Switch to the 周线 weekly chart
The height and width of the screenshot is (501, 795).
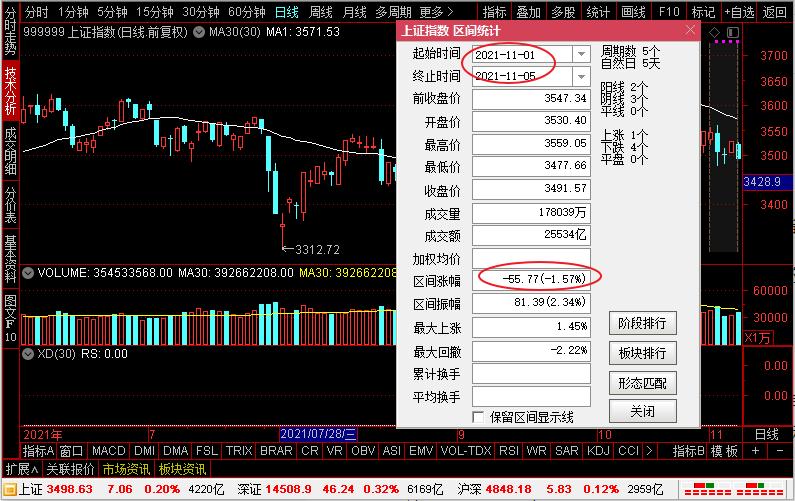pyautogui.click(x=320, y=11)
